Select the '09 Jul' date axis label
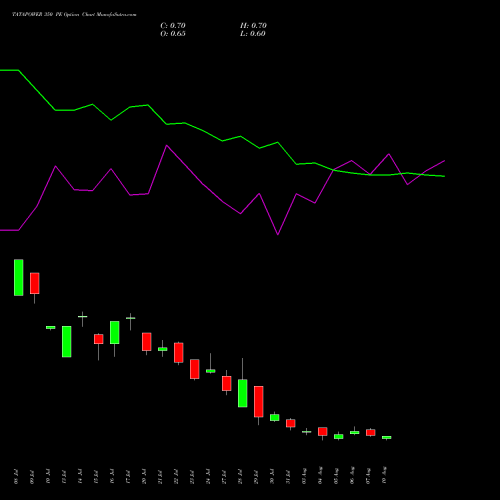This screenshot has width=500, height=500. pos(32,476)
